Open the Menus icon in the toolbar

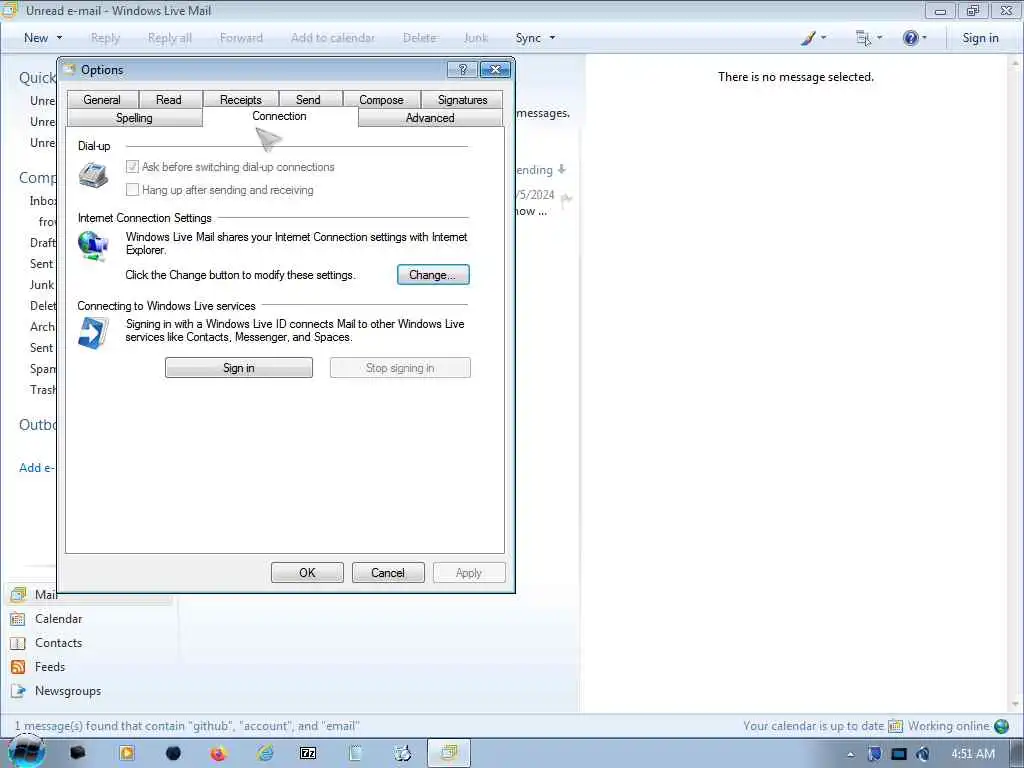pyautogui.click(x=863, y=38)
